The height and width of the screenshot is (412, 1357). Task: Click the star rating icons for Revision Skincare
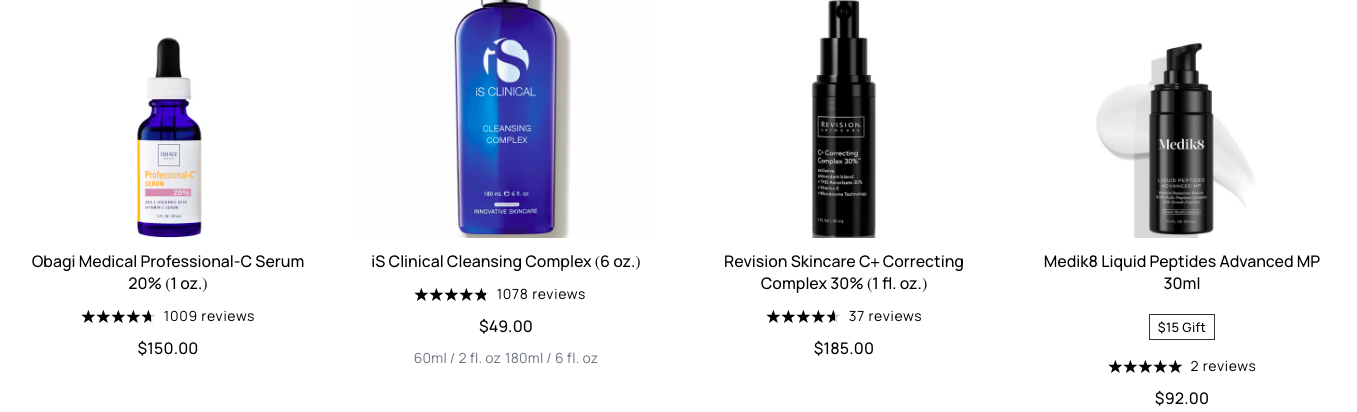click(803, 316)
